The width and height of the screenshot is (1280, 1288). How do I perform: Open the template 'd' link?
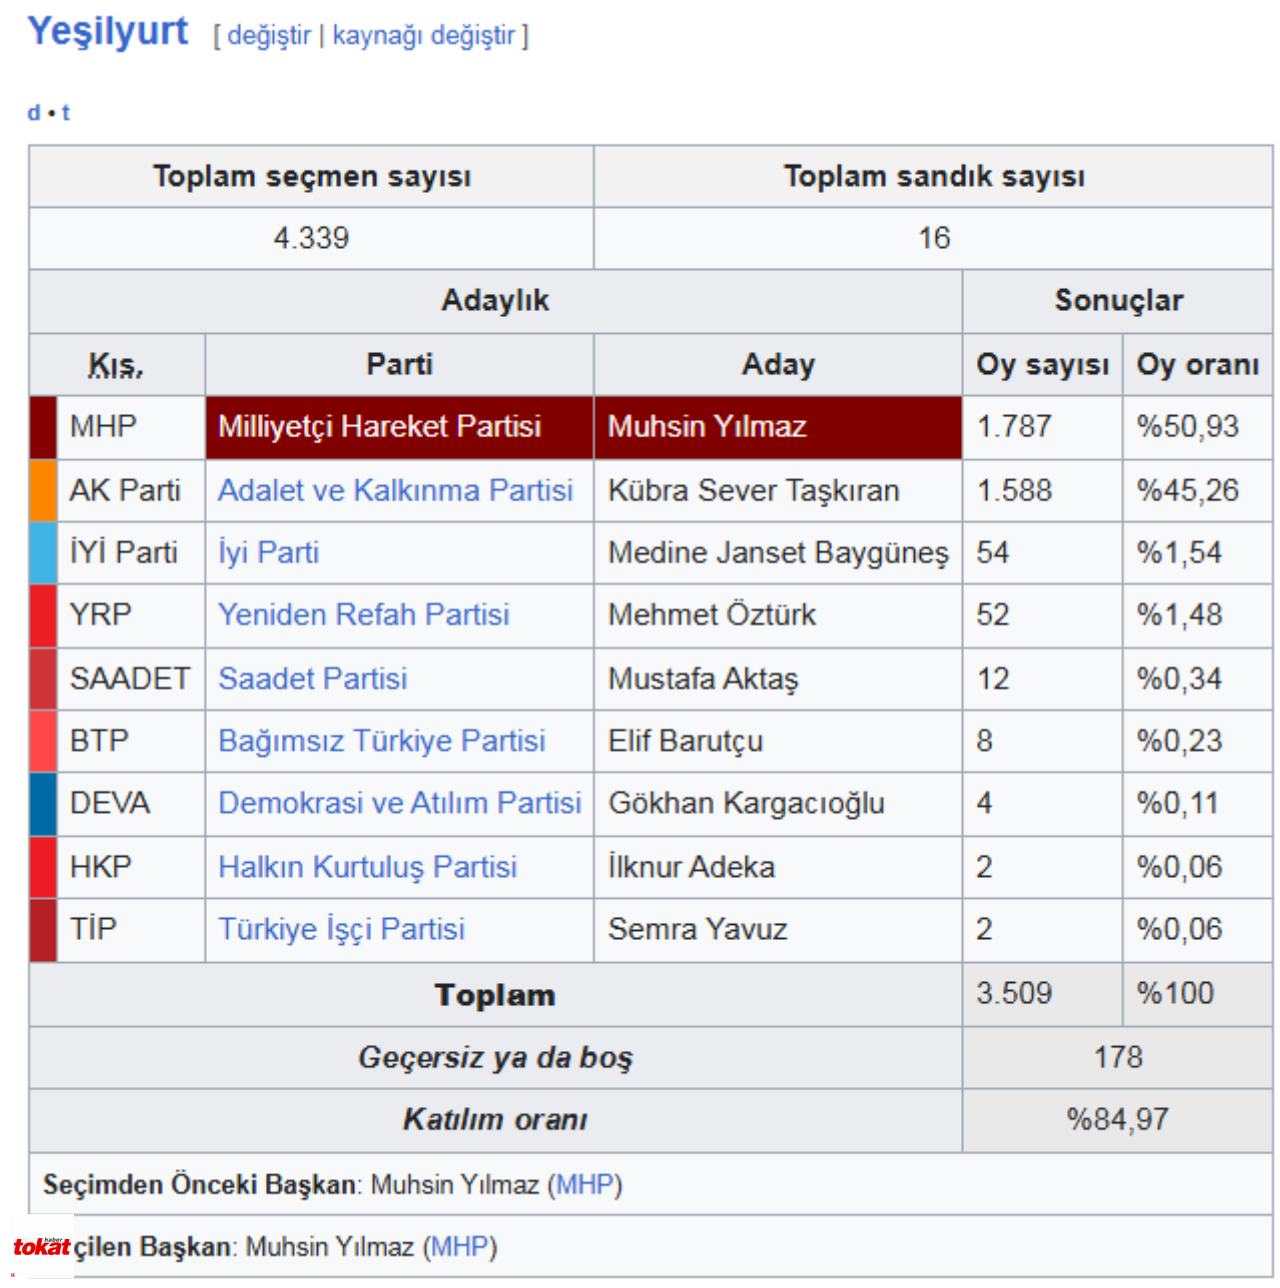coord(34,113)
